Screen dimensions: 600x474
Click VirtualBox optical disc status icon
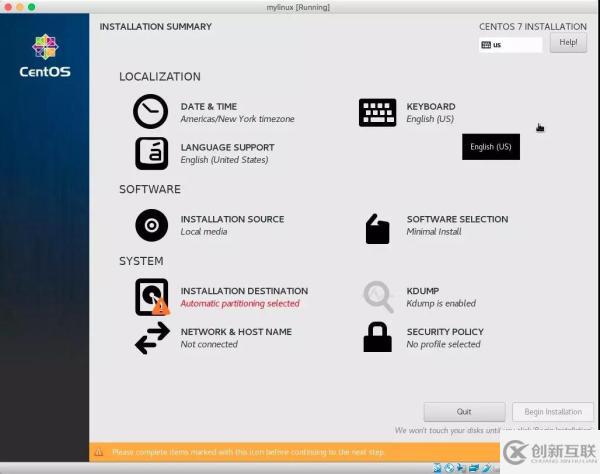coord(449,468)
